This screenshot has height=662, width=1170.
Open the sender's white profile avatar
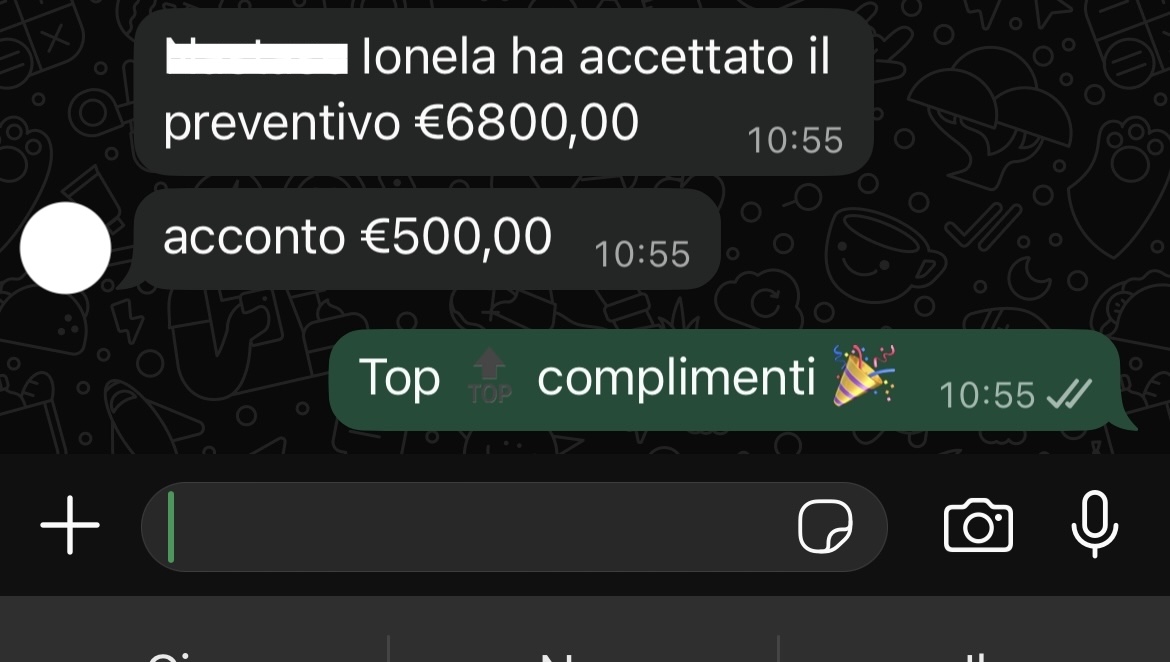[66, 248]
